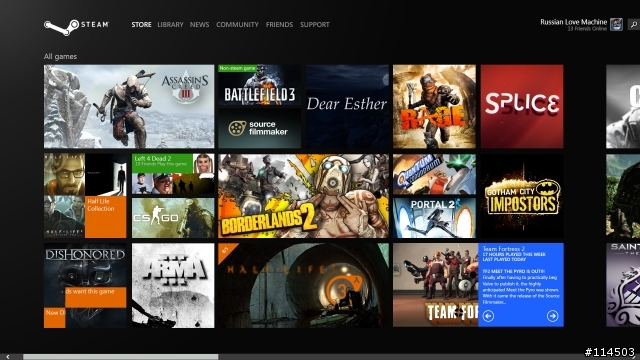Open the Battlefield 3 tile
This screenshot has height=360, width=640.
(259, 85)
